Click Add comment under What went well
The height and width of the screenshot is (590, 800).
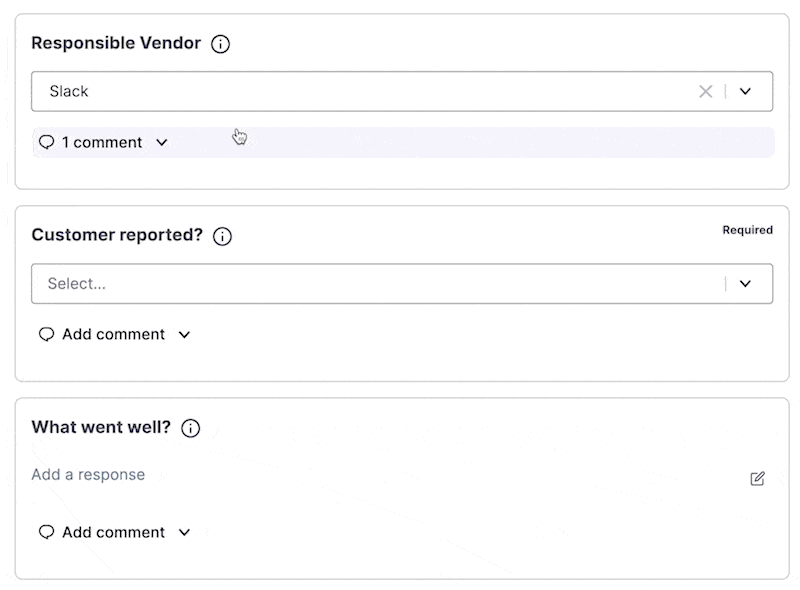tap(113, 532)
